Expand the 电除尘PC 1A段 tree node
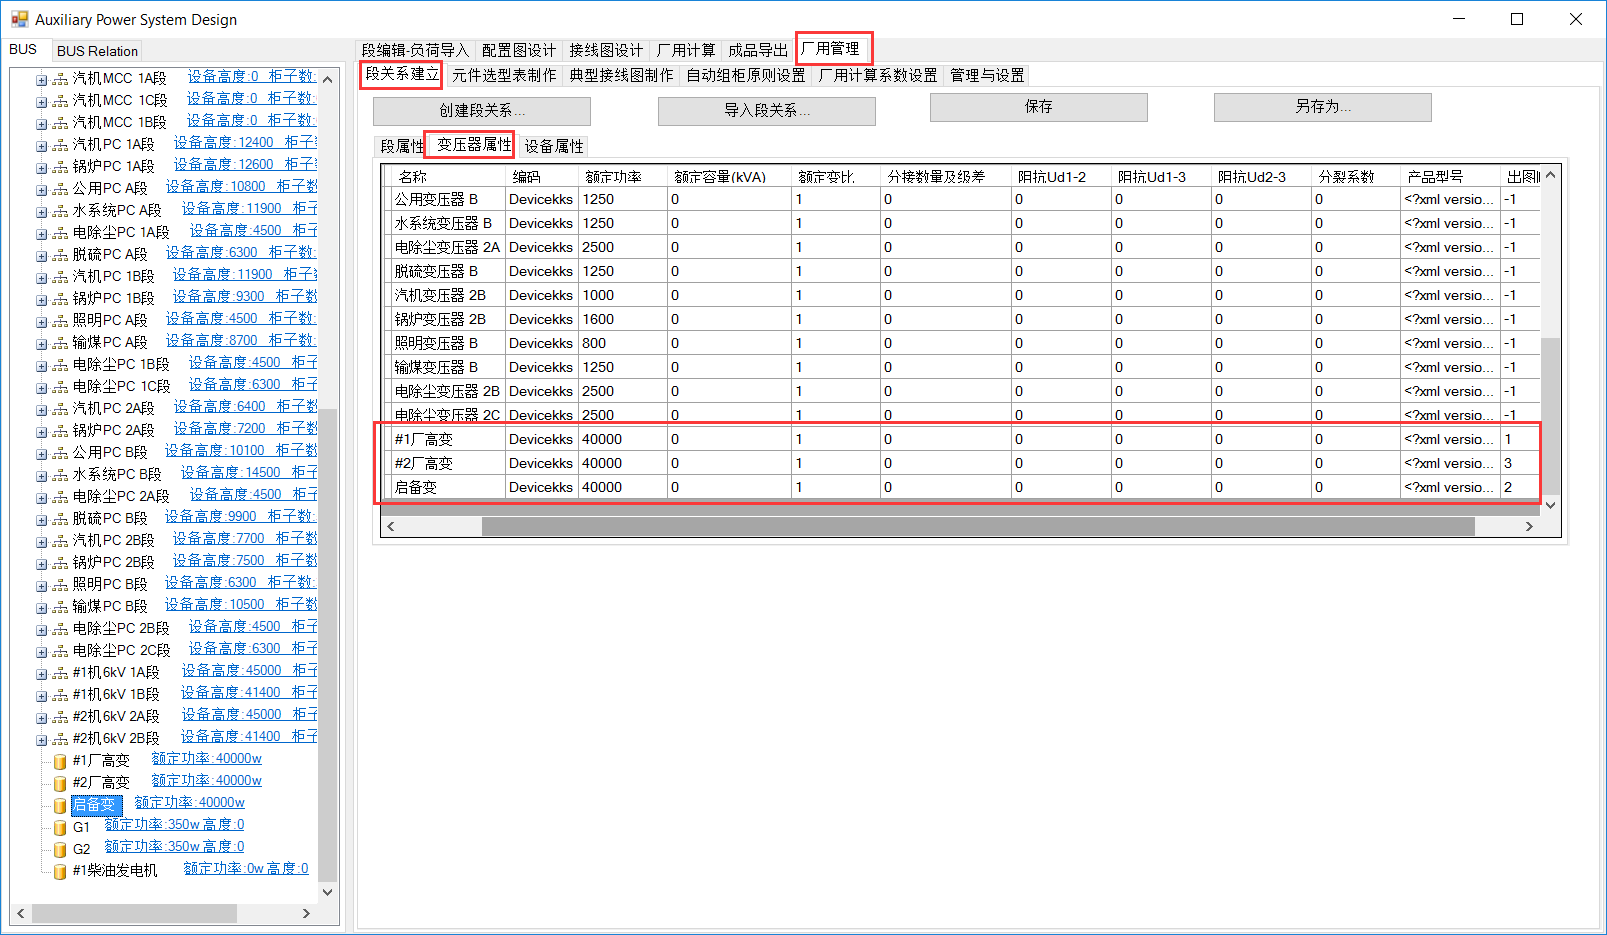Image resolution: width=1607 pixels, height=935 pixels. point(41,233)
